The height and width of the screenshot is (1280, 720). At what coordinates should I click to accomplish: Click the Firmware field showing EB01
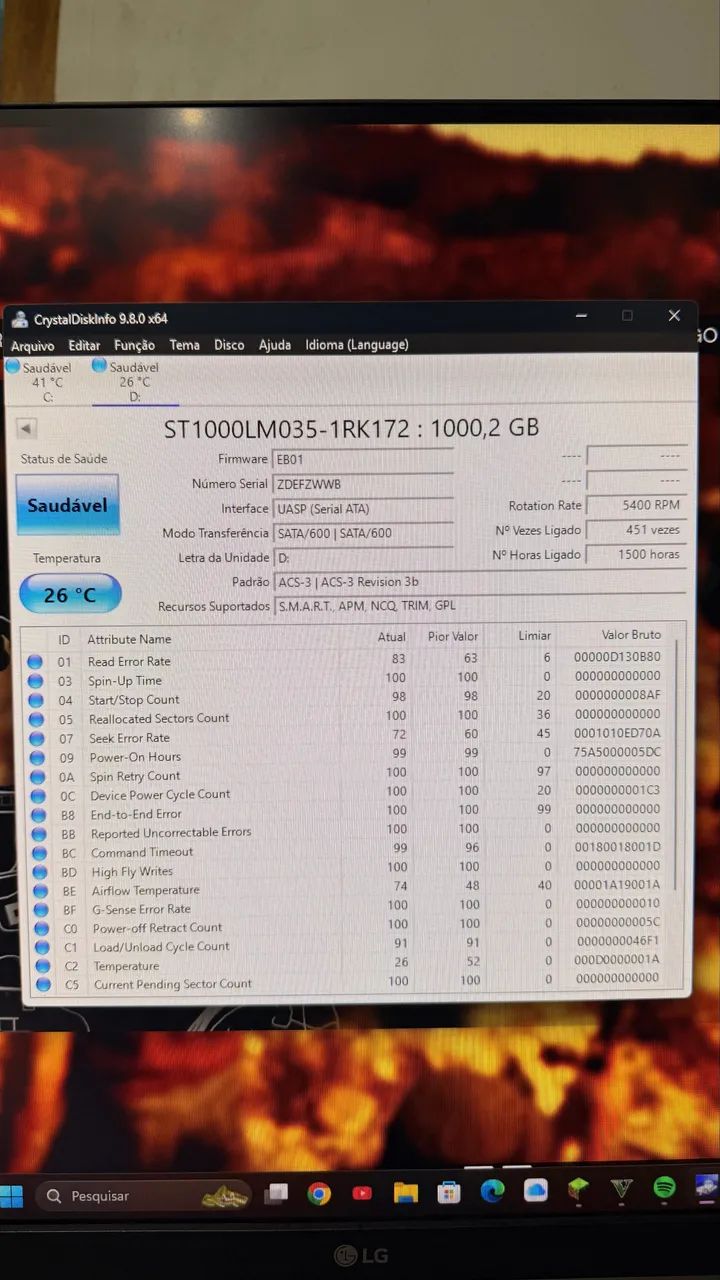pos(363,459)
